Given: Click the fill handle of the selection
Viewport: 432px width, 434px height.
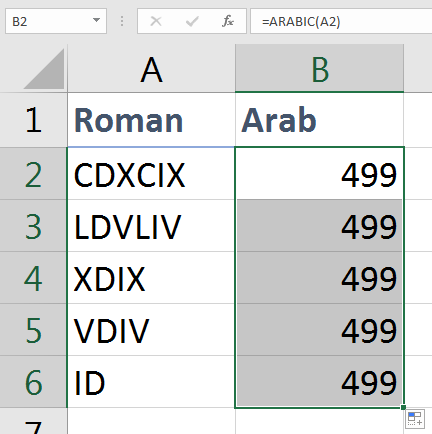Looking at the screenshot, I should click(403, 407).
